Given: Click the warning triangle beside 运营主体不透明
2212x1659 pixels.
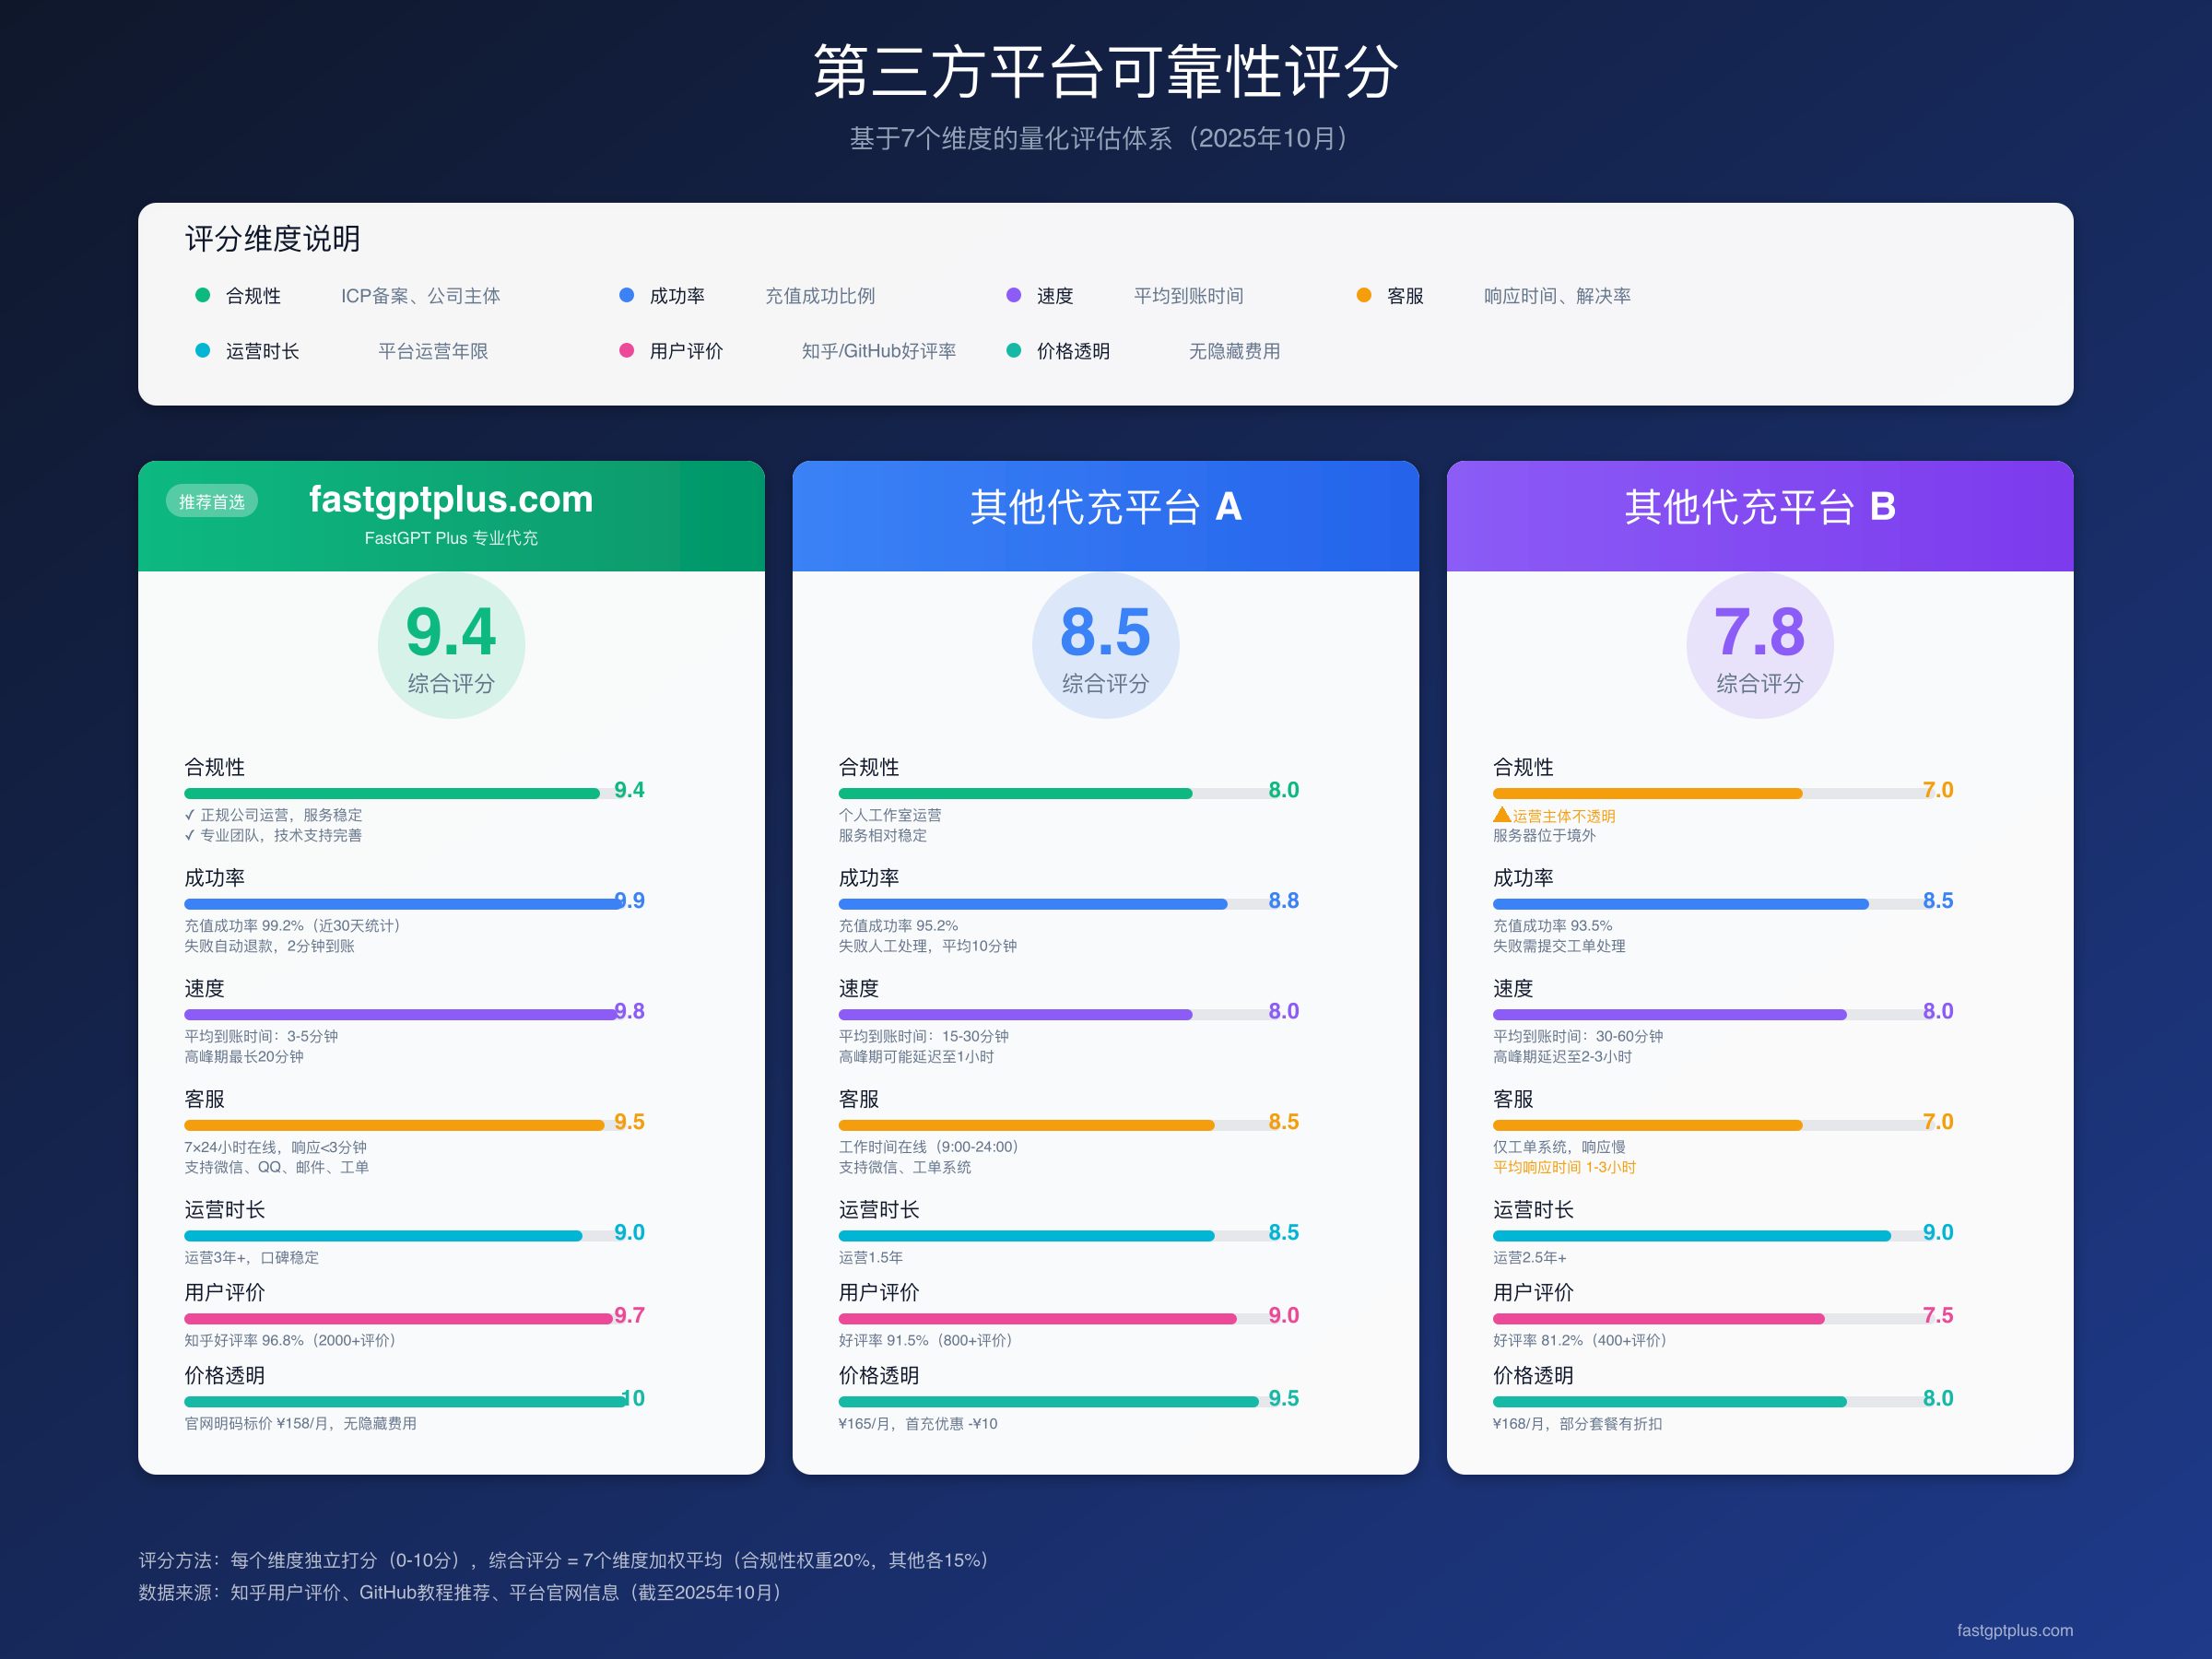Looking at the screenshot, I should point(1501,814).
